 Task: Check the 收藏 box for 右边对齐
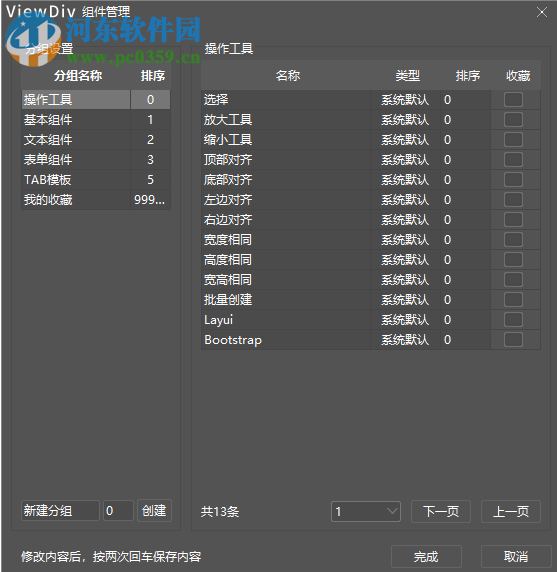coord(513,220)
